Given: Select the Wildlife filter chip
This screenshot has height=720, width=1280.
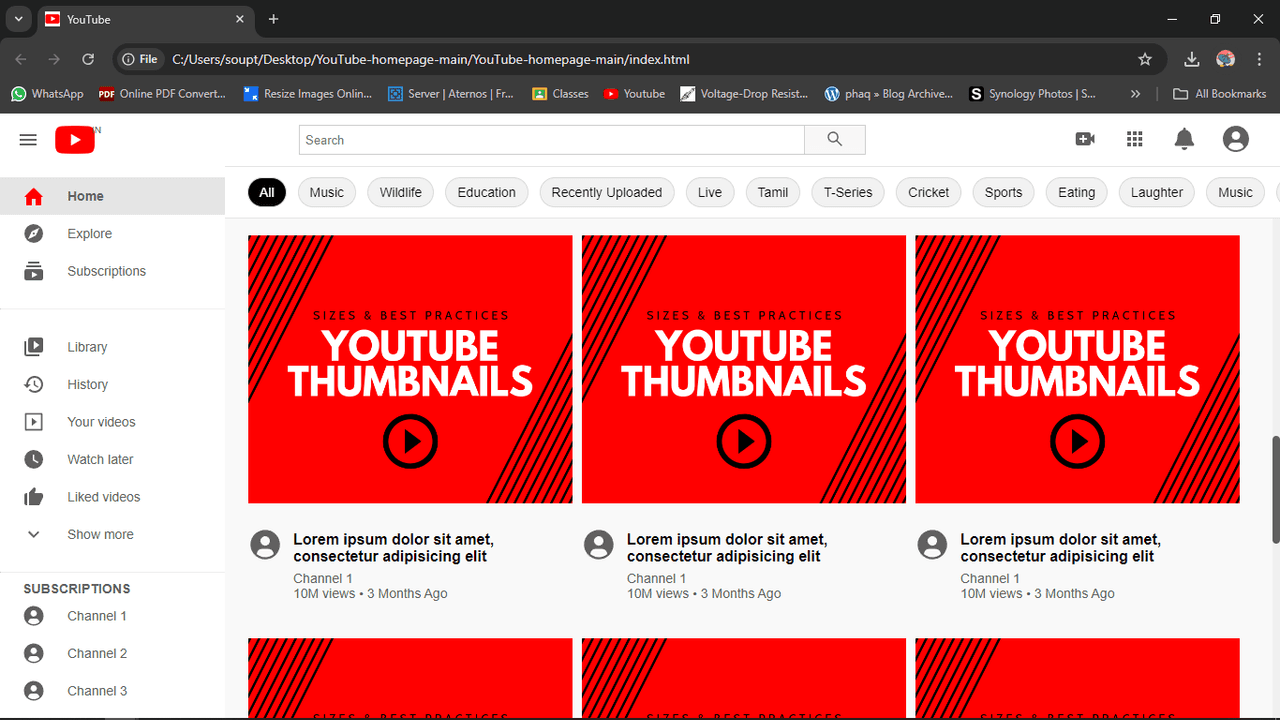Looking at the screenshot, I should coord(400,192).
